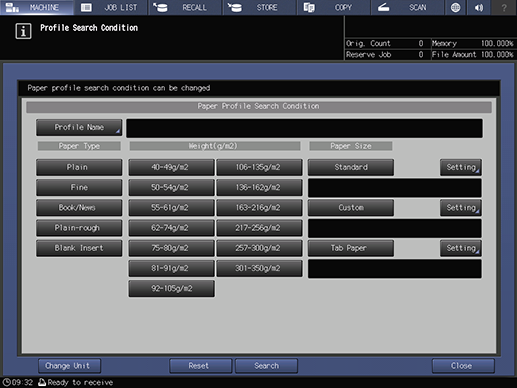517x388 pixels.
Task: Click the info icon beside Profile Search Condition
Action: [23, 31]
